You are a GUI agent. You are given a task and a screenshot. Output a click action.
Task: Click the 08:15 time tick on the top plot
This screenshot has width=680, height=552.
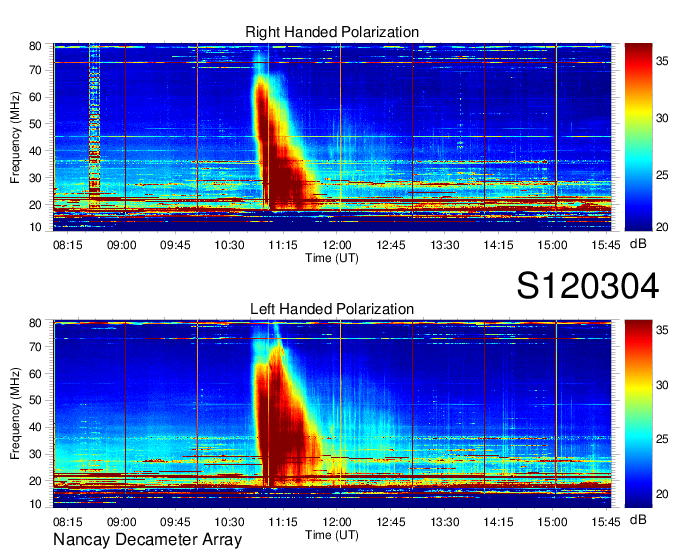click(x=68, y=245)
